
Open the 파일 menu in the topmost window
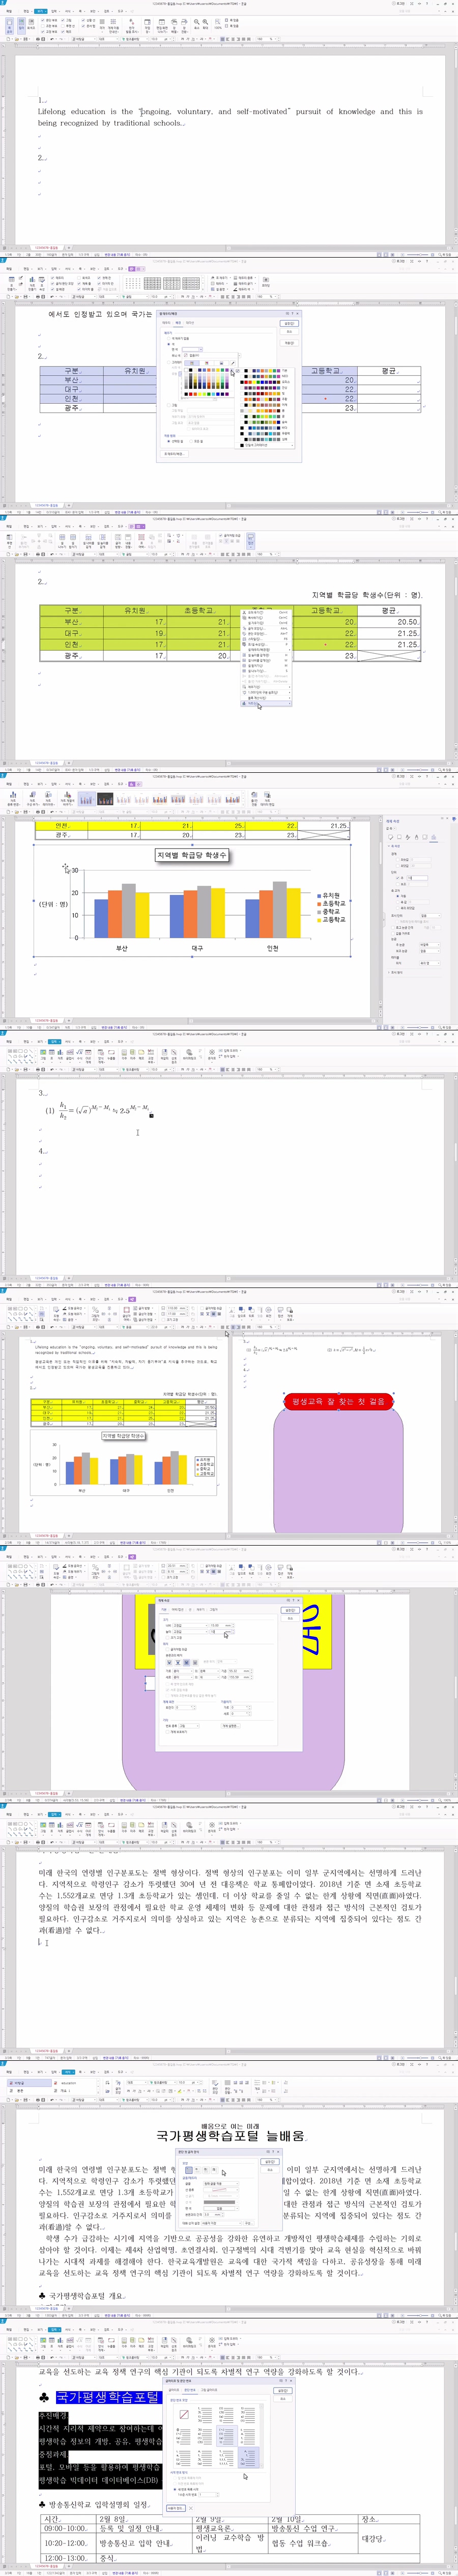coord(10,11)
